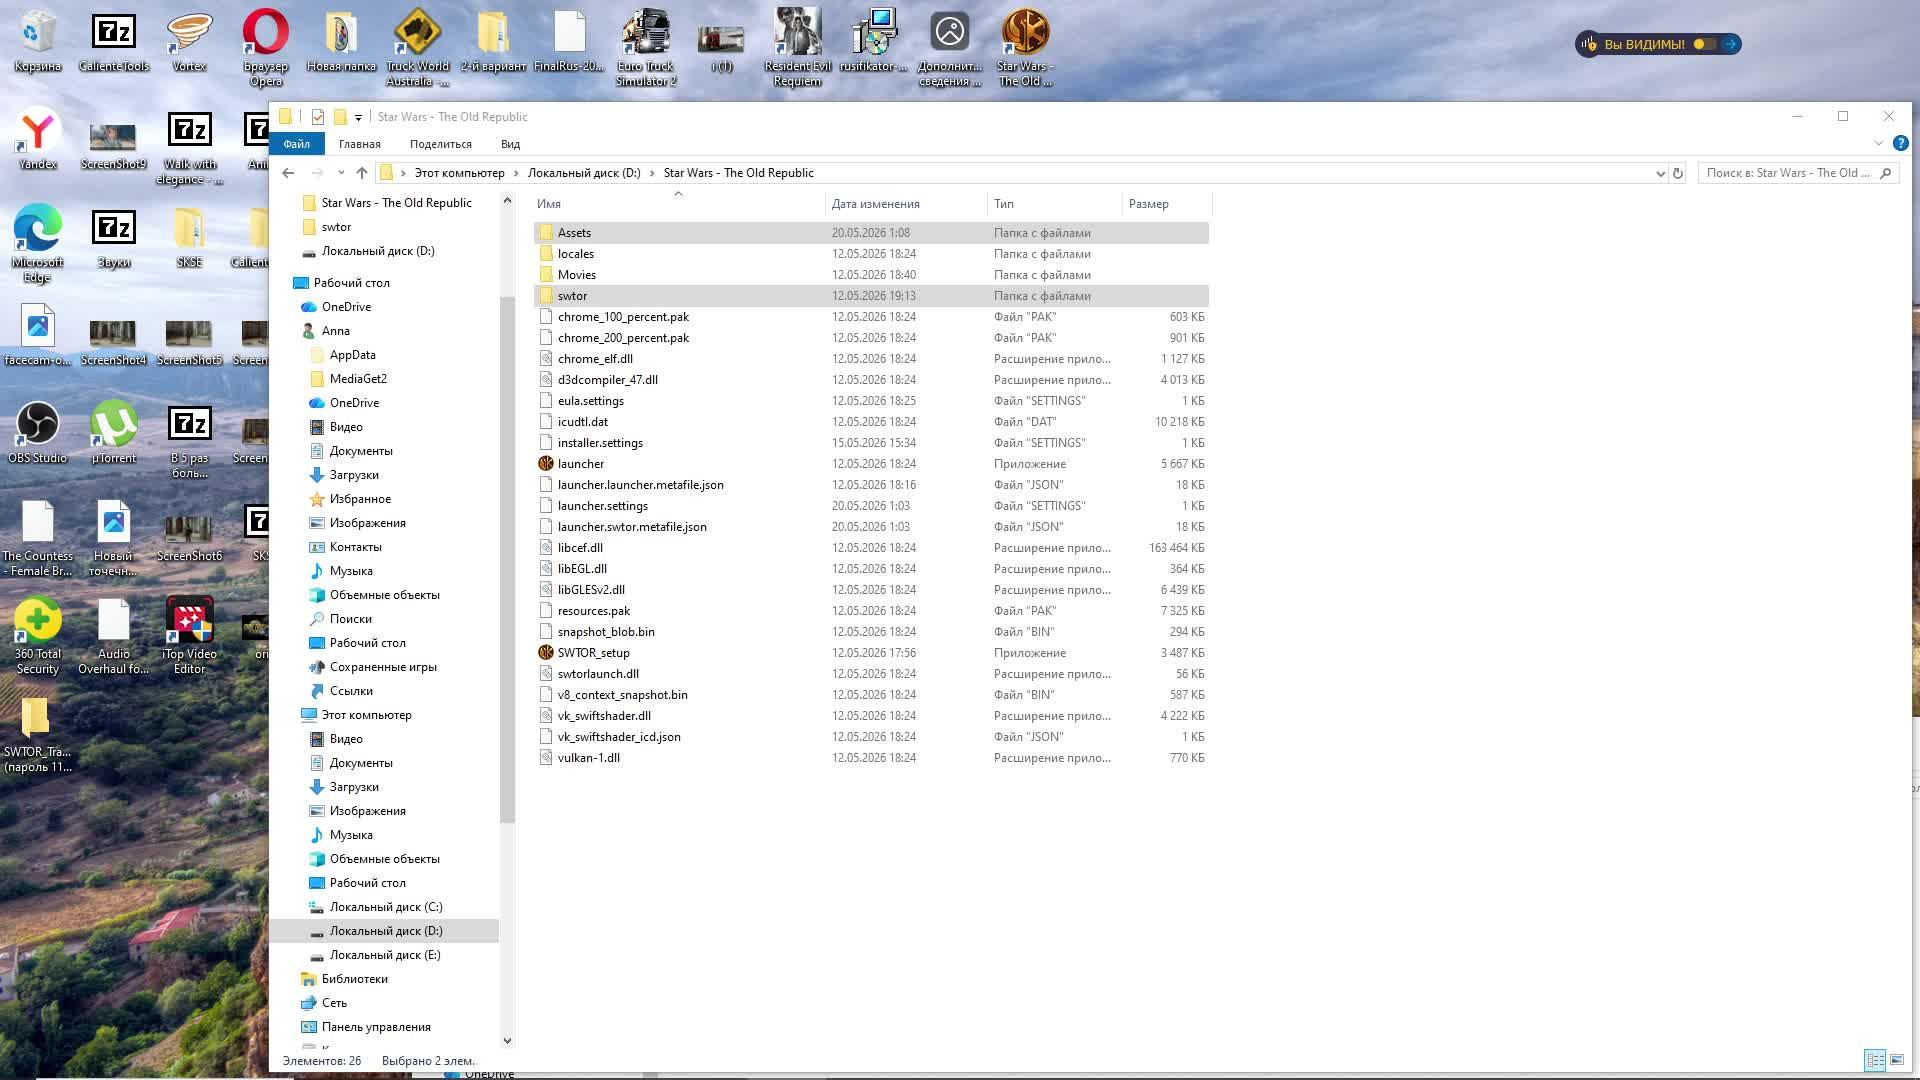Screen dimensions: 1920x1080
Task: Click the new folder icon in the quick access toolbar
Action: 340,117
